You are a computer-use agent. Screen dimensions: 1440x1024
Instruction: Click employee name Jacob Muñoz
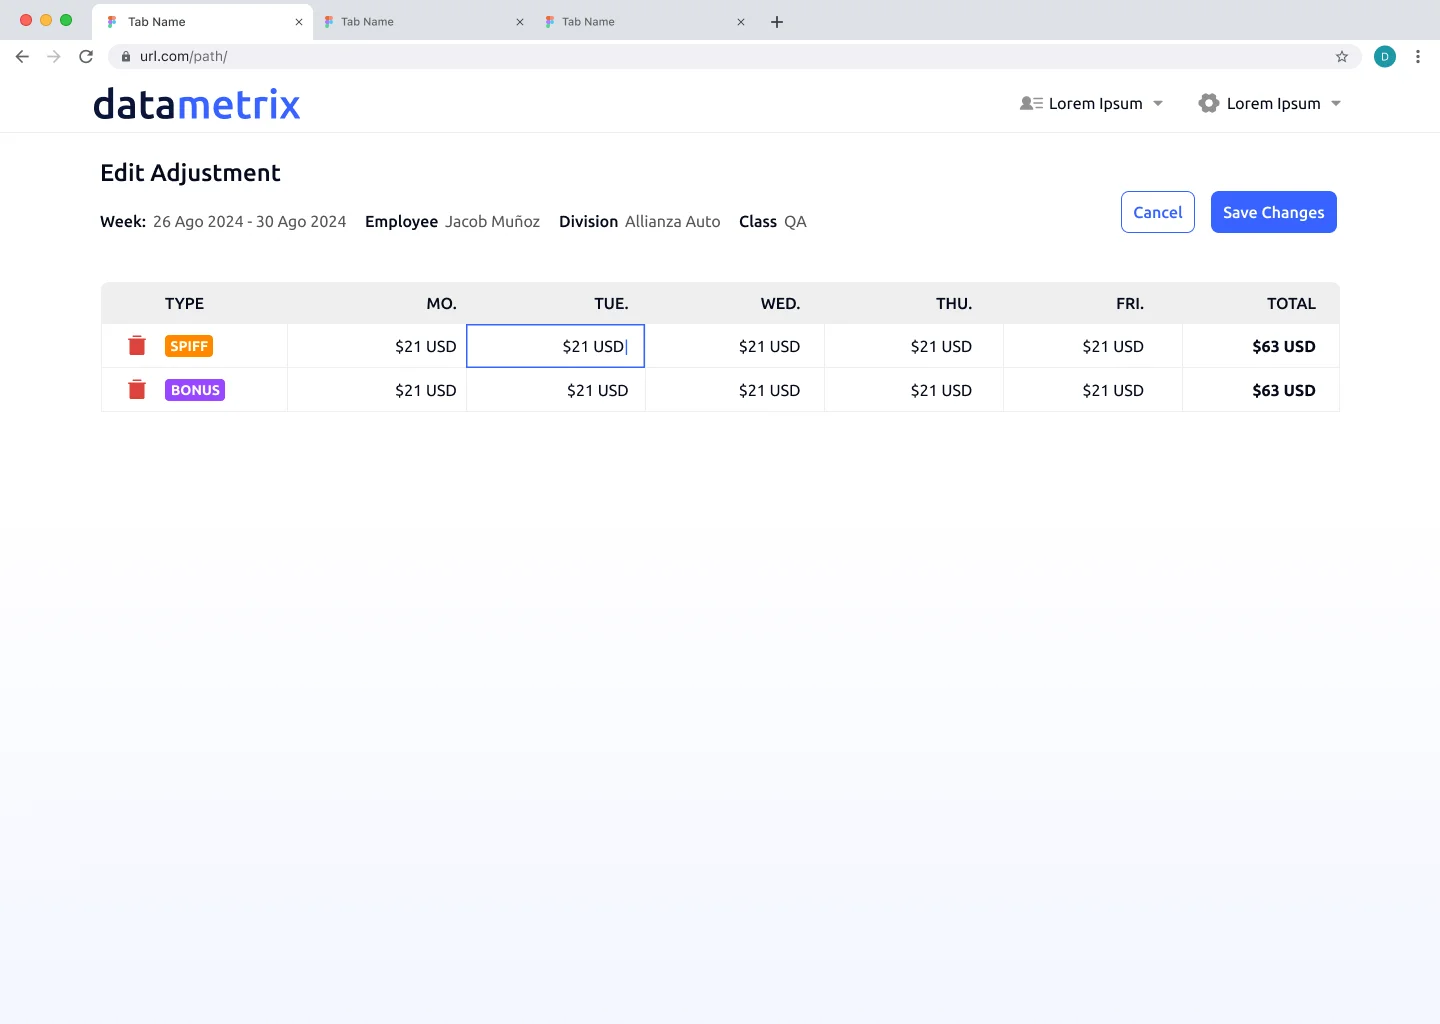[492, 222]
